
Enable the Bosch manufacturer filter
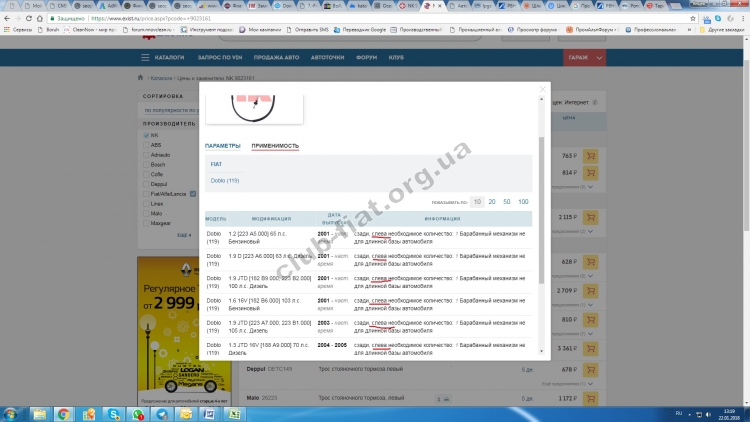pyautogui.click(x=146, y=164)
